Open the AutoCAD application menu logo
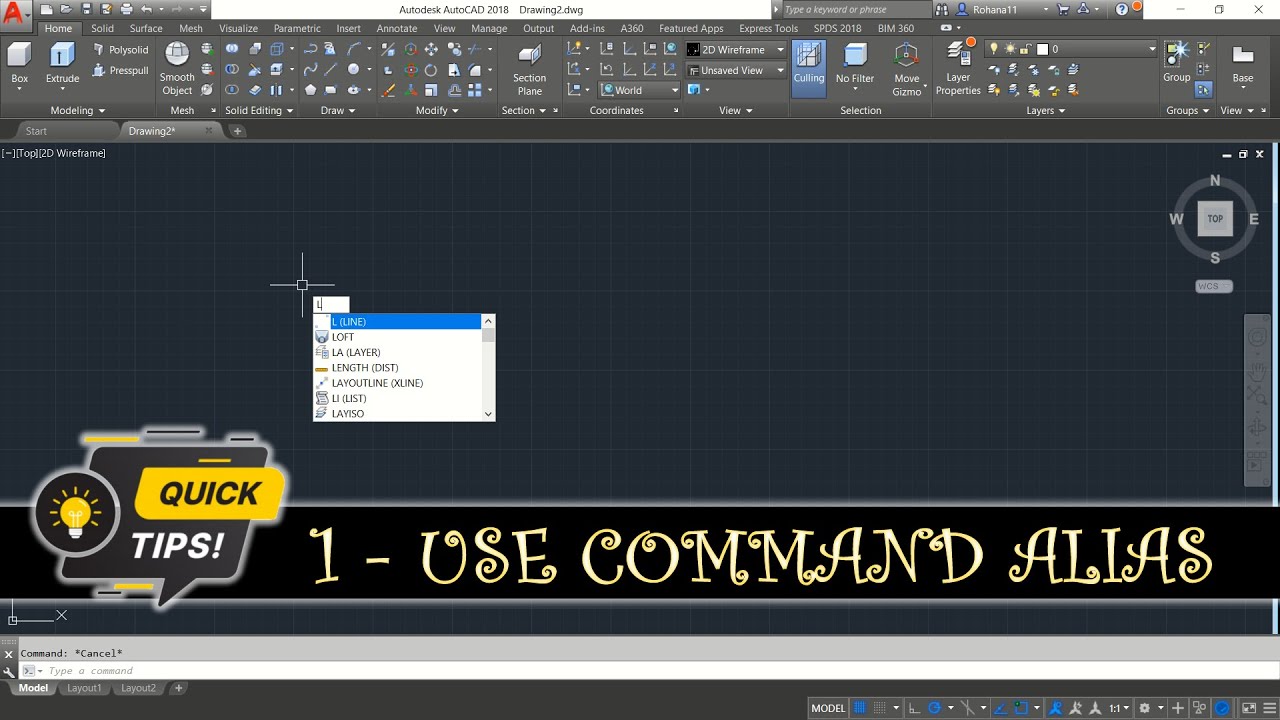The width and height of the screenshot is (1280, 720). point(14,15)
